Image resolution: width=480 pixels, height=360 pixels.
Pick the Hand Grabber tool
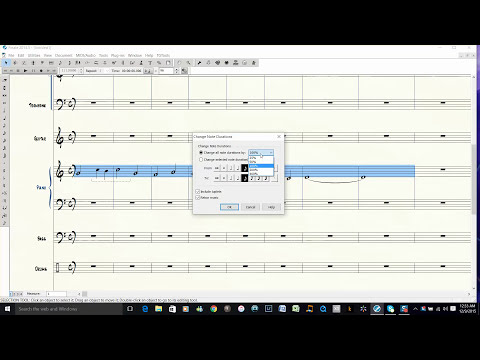pyautogui.click(x=179, y=63)
